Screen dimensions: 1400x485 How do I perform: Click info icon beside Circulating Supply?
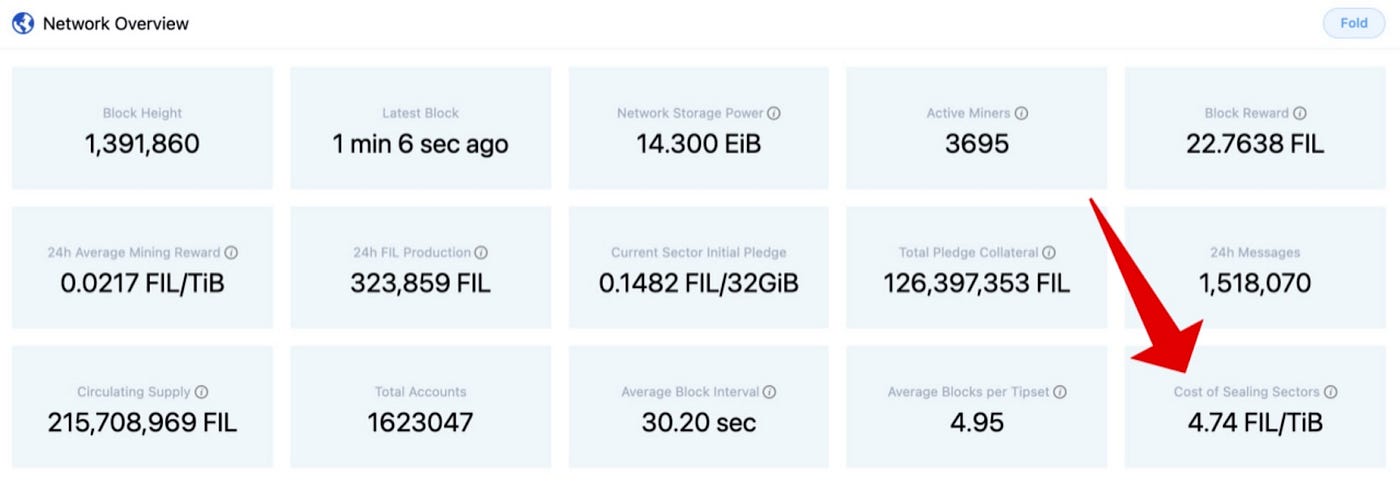(201, 392)
